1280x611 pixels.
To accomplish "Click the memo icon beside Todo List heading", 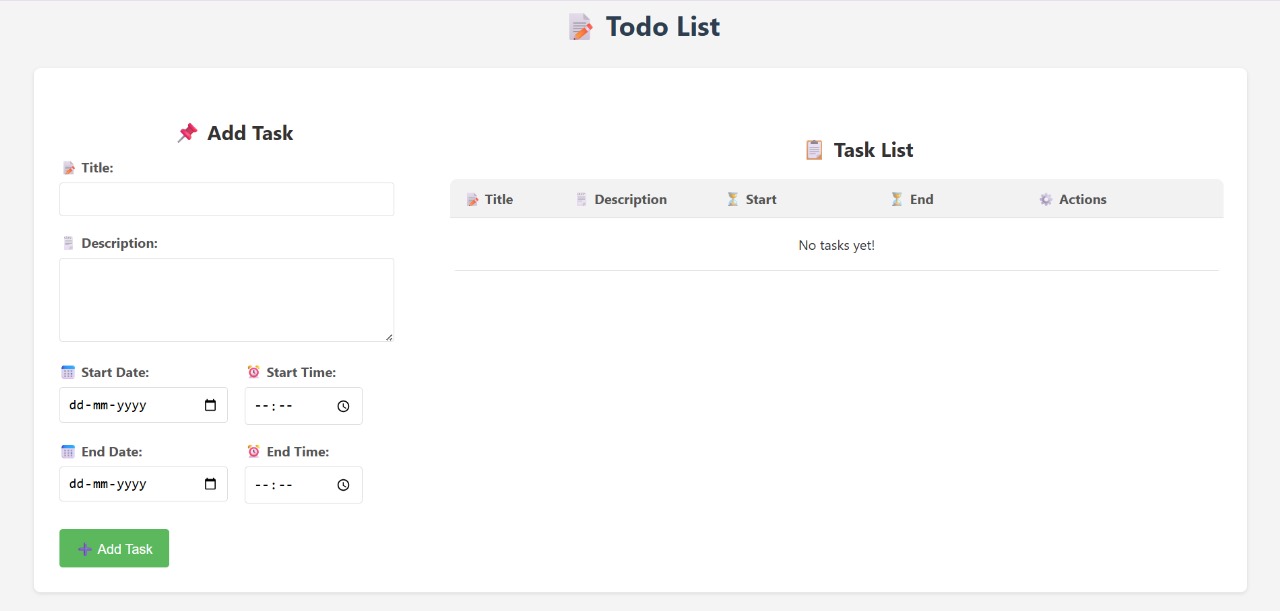I will click(x=581, y=27).
